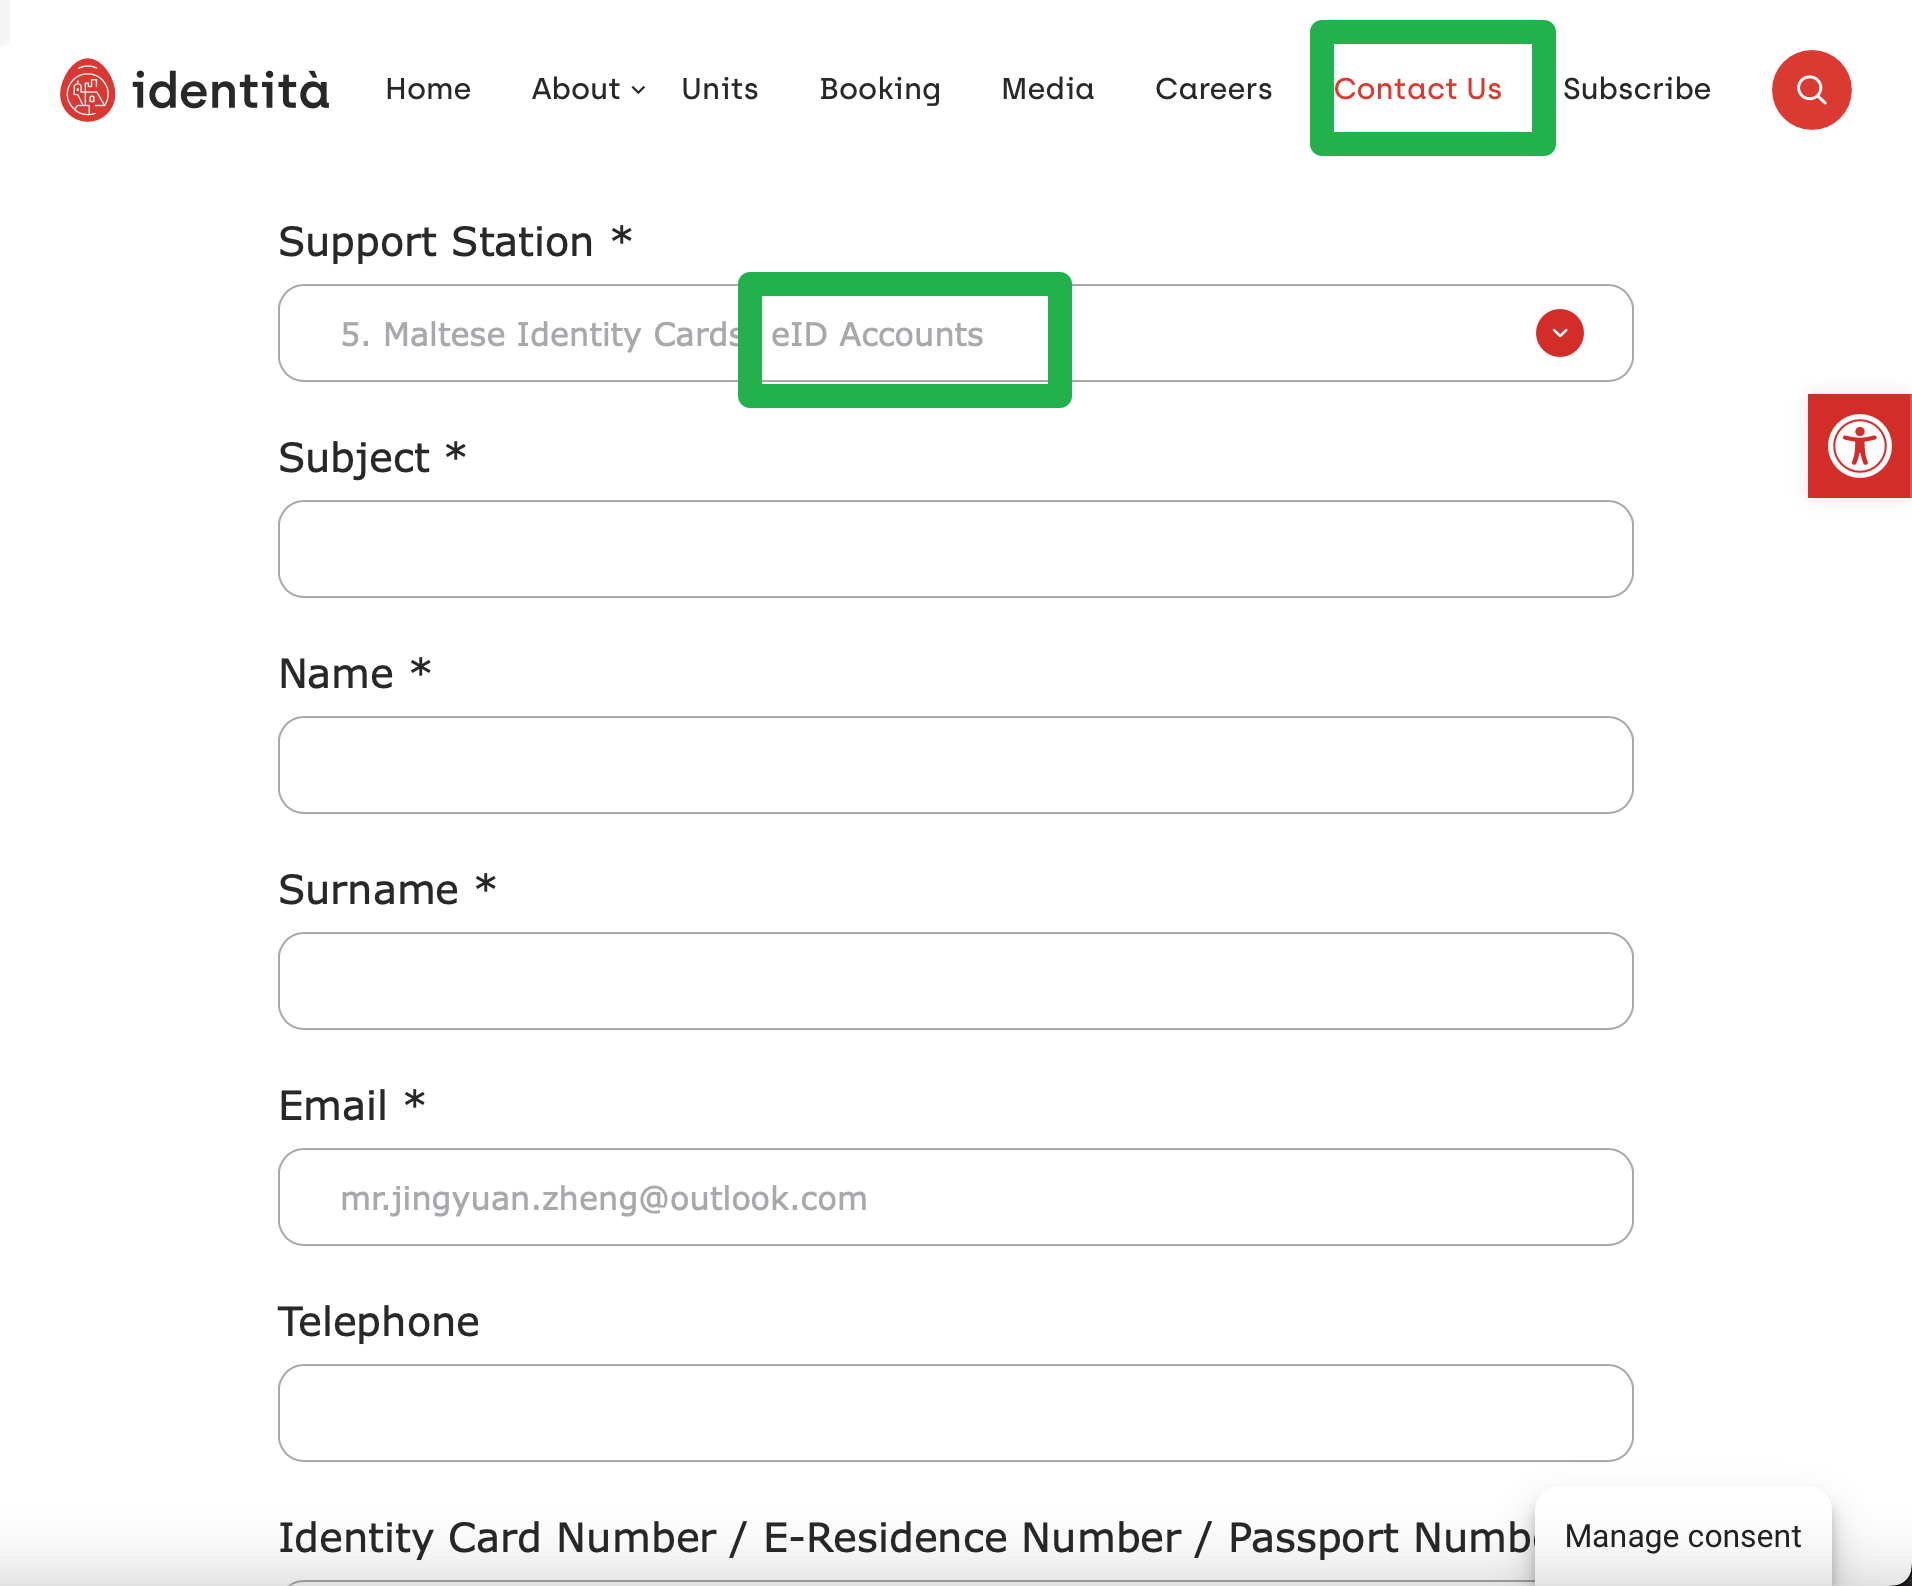Open the Support Station dropdown arrow
Viewport: 1912px width, 1586px height.
tap(1559, 333)
